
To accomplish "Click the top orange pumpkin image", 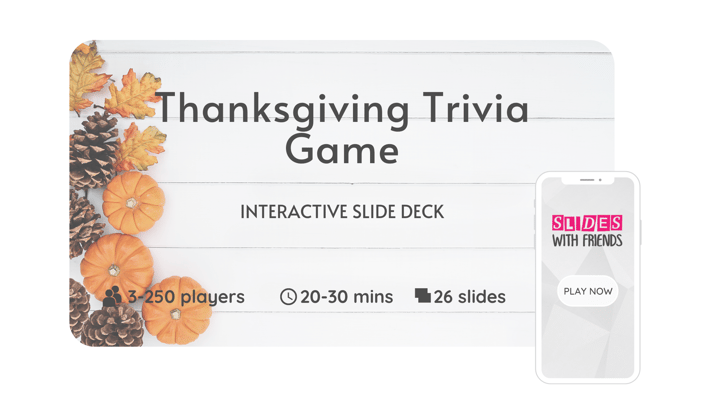I will point(133,202).
